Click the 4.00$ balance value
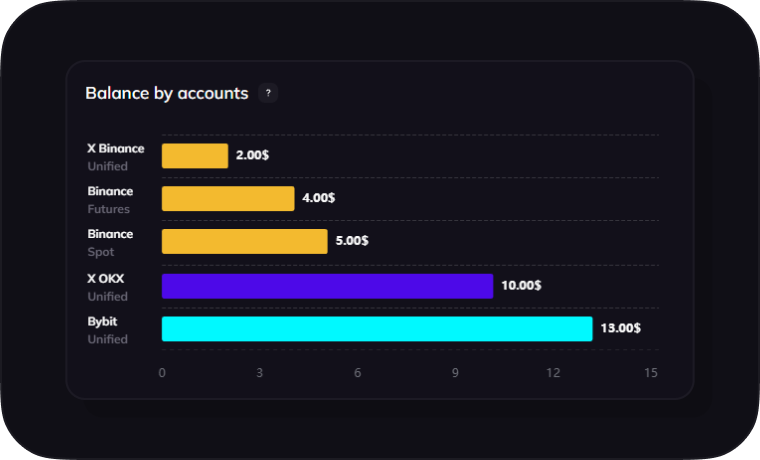Image resolution: width=760 pixels, height=460 pixels. pyautogui.click(x=318, y=199)
